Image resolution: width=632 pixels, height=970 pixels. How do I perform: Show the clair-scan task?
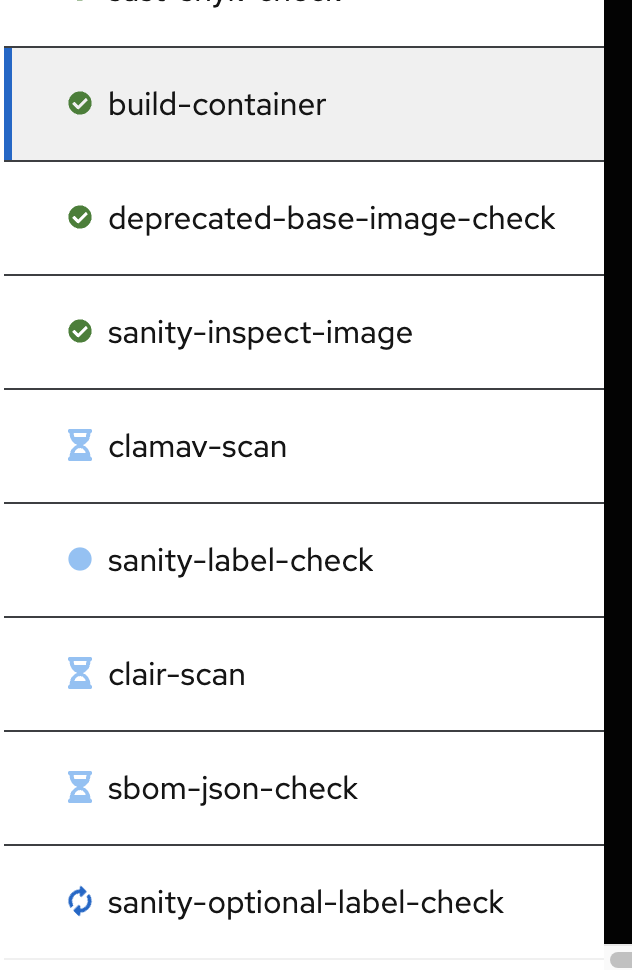[x=176, y=674]
